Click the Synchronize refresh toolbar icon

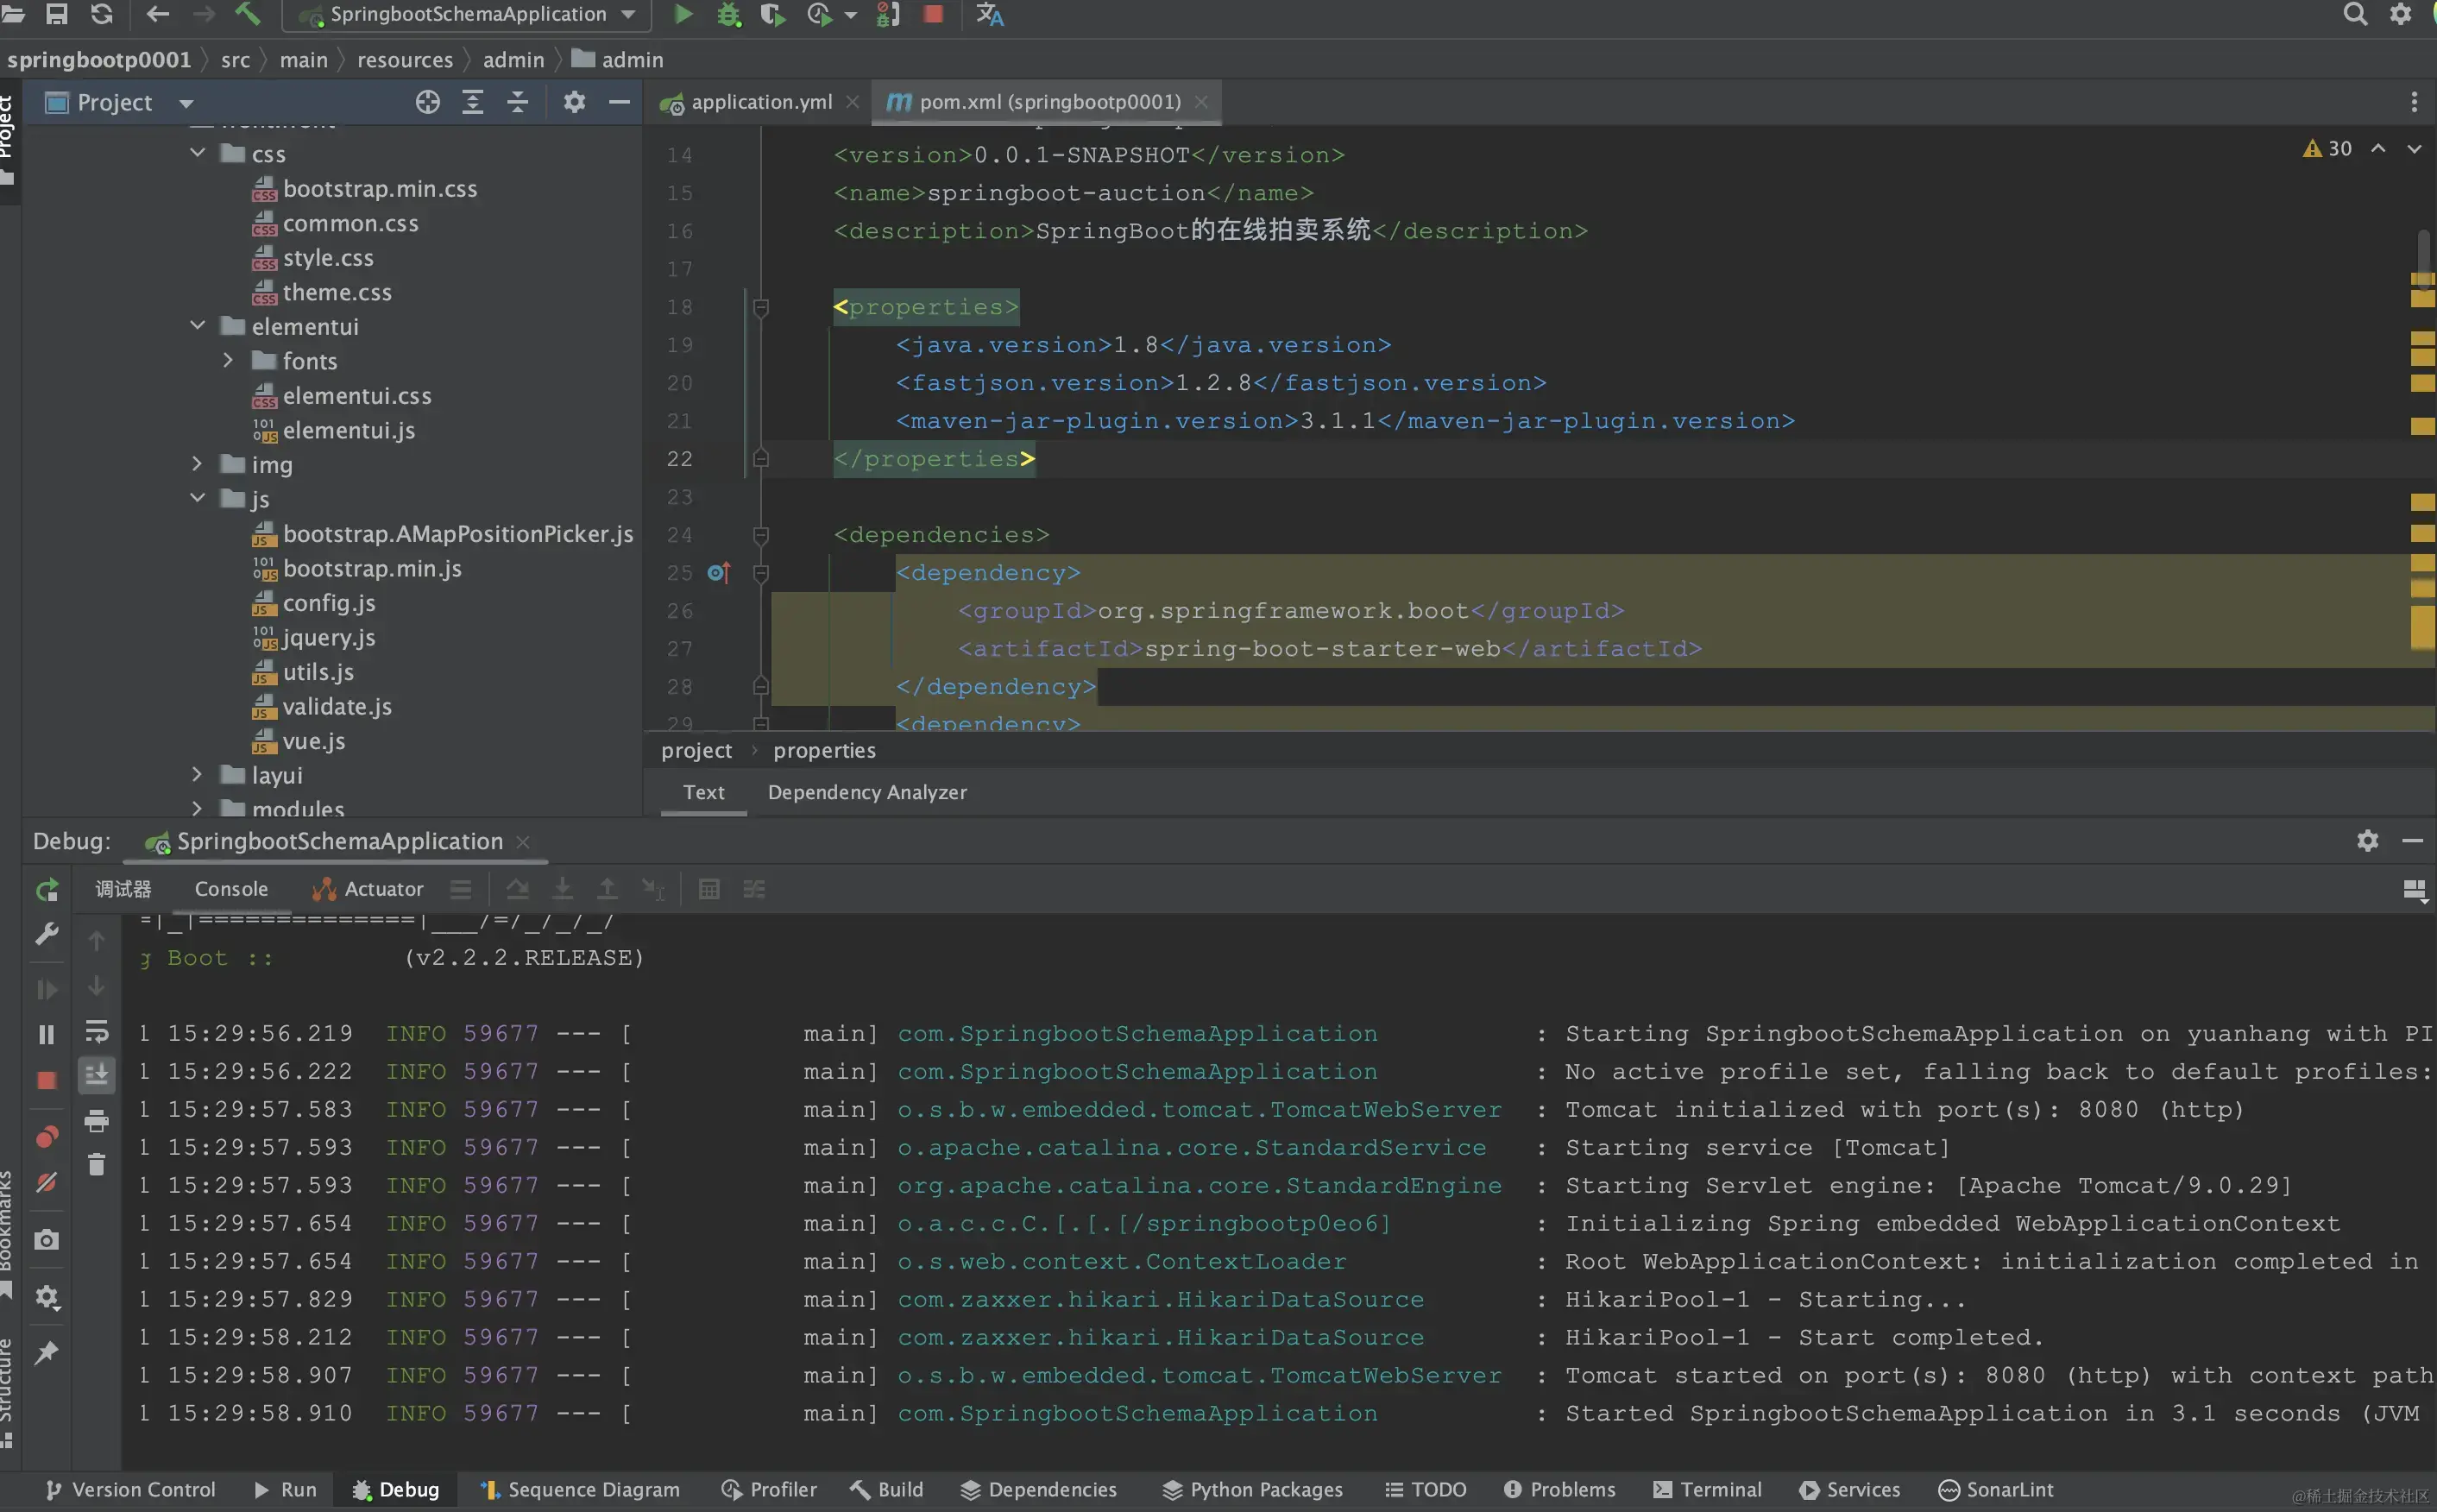[102, 14]
